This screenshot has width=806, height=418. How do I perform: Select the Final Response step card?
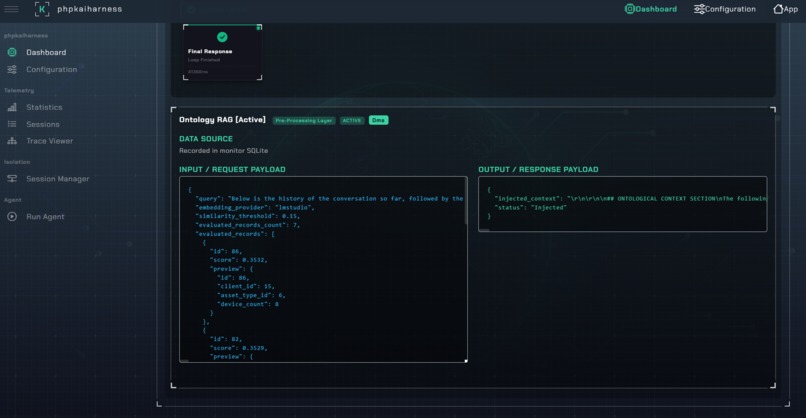coord(223,52)
